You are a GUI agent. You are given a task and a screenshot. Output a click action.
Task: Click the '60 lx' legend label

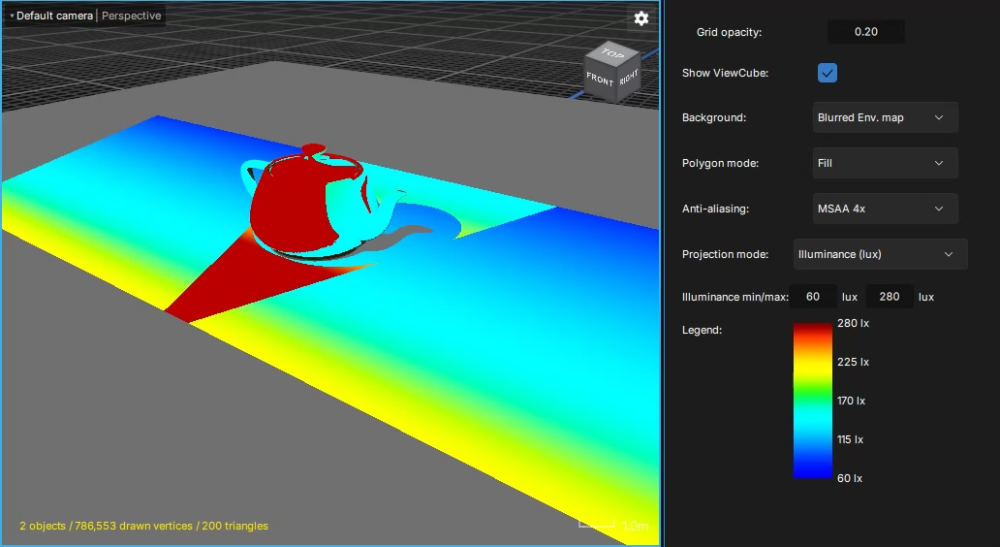(x=849, y=478)
